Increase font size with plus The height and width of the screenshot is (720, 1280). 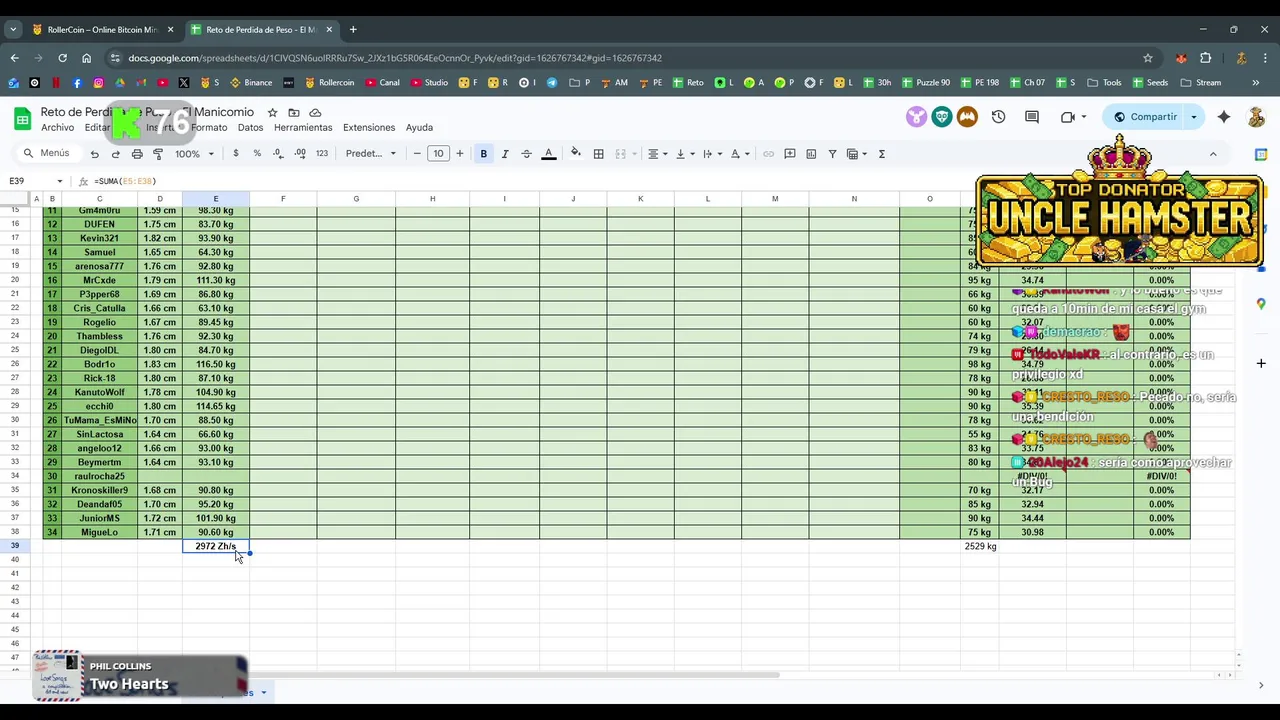click(460, 154)
